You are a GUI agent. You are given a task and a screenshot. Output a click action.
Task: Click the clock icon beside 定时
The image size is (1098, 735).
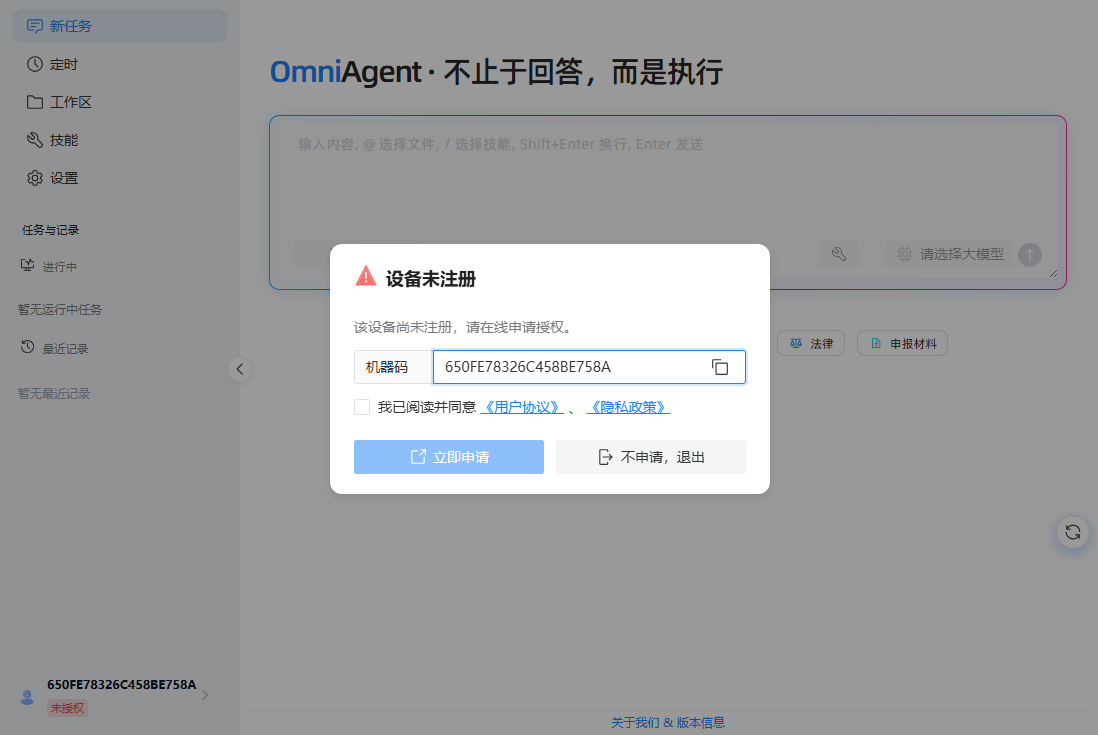[x=34, y=64]
